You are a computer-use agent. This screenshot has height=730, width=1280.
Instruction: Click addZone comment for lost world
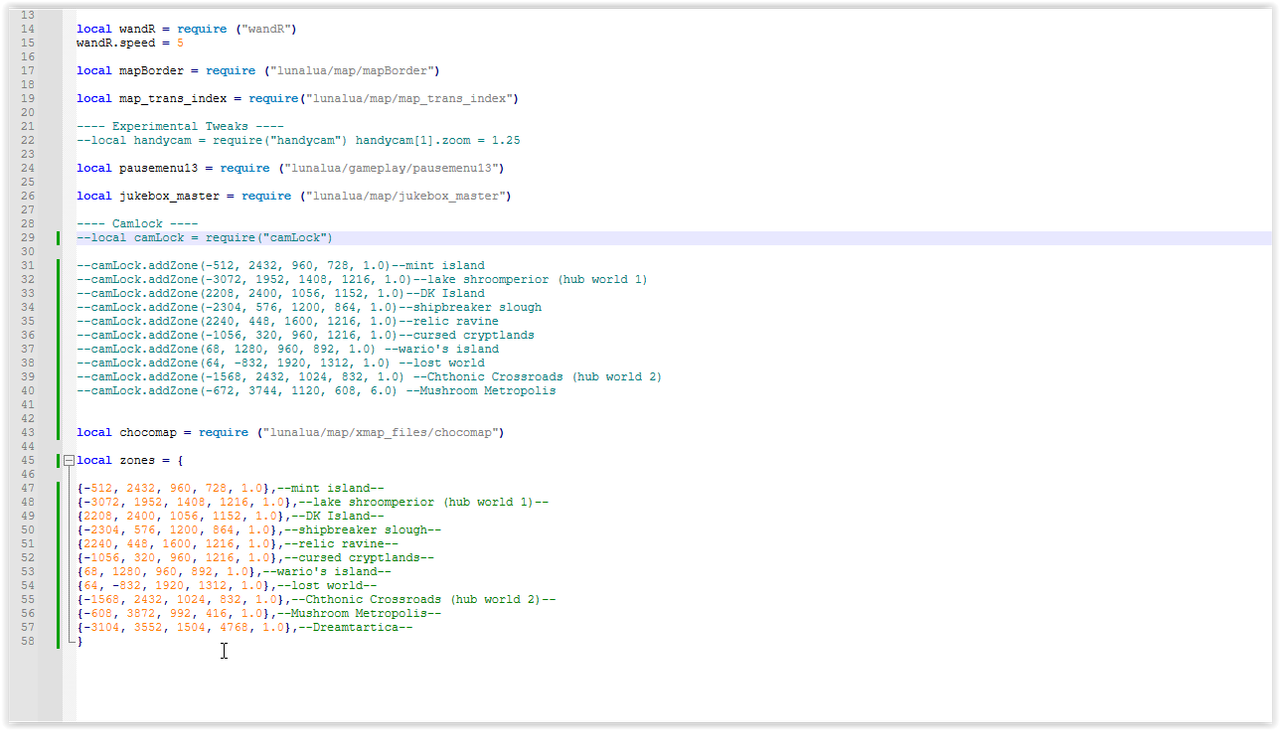280,363
